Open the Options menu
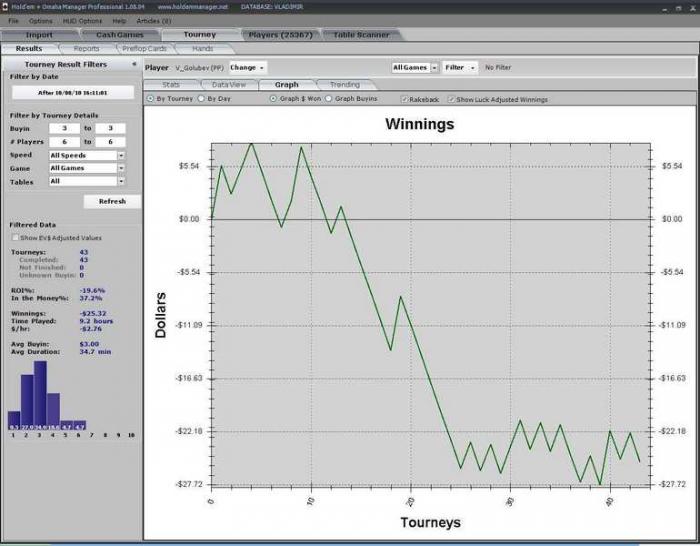 pos(41,21)
